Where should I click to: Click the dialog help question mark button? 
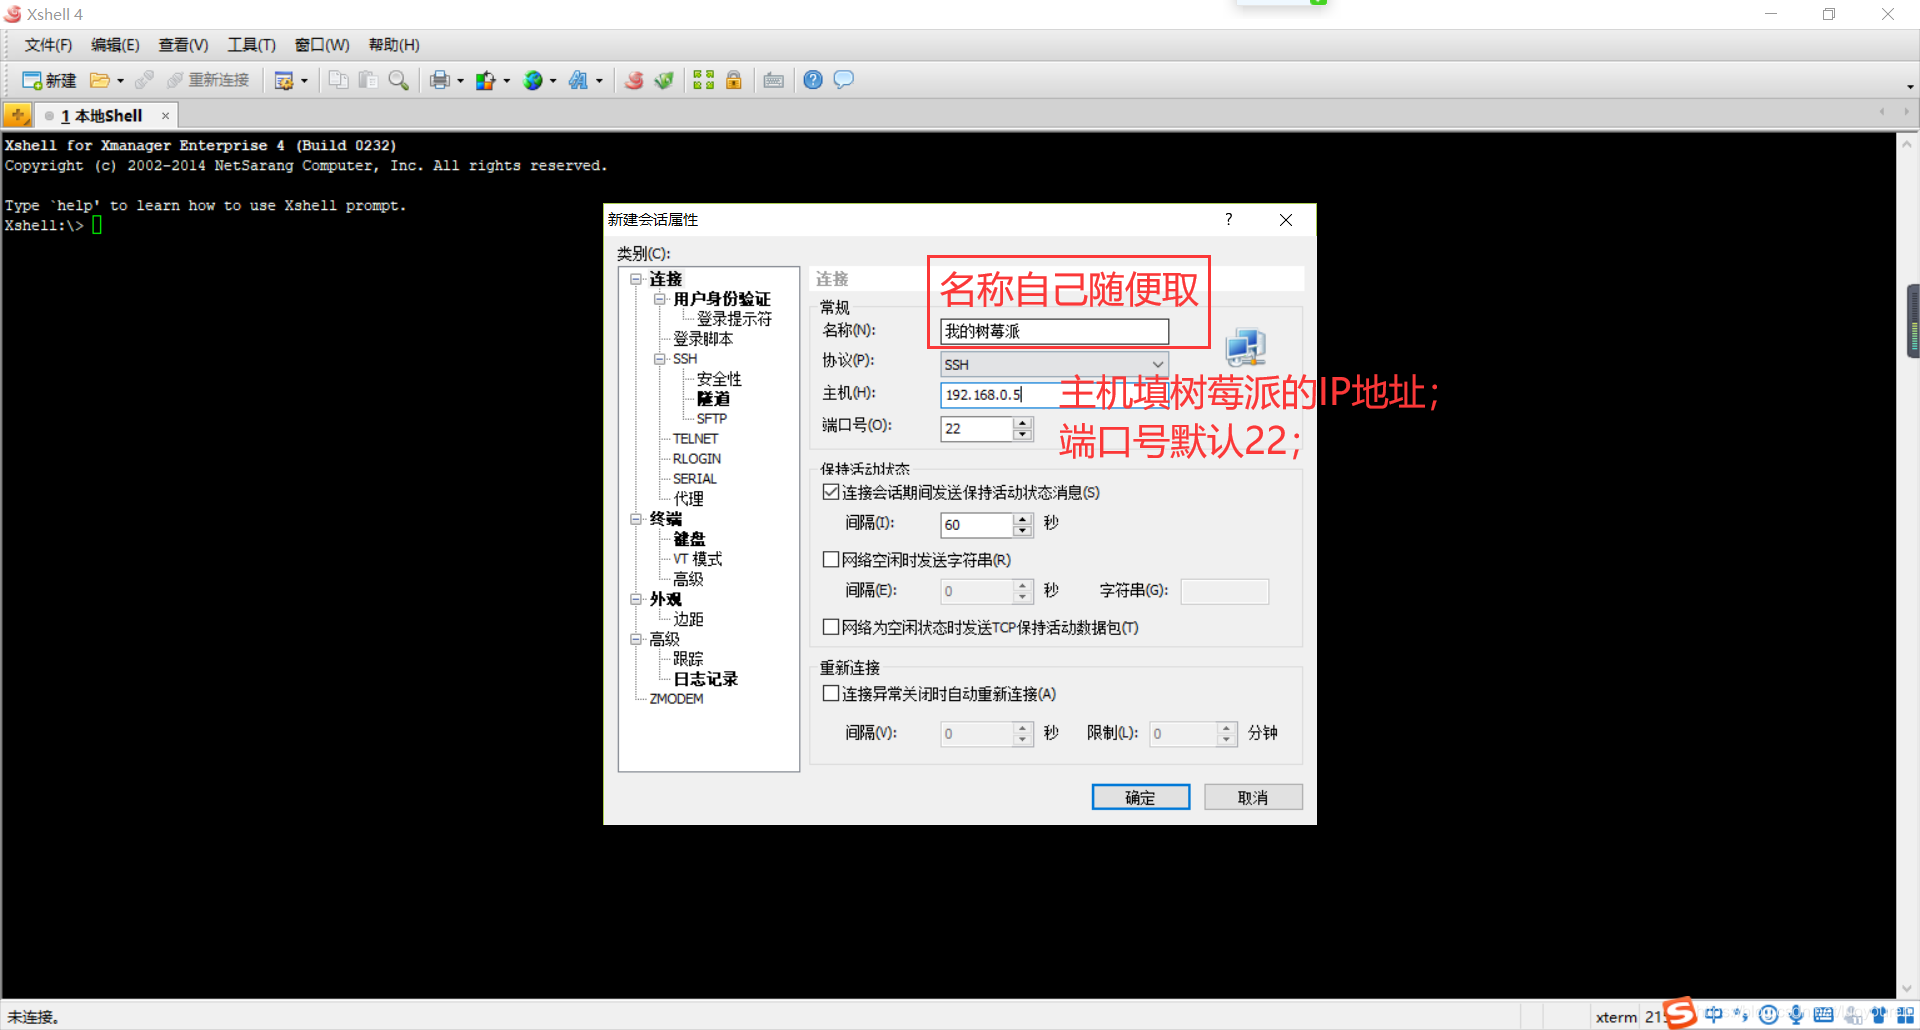(1229, 219)
